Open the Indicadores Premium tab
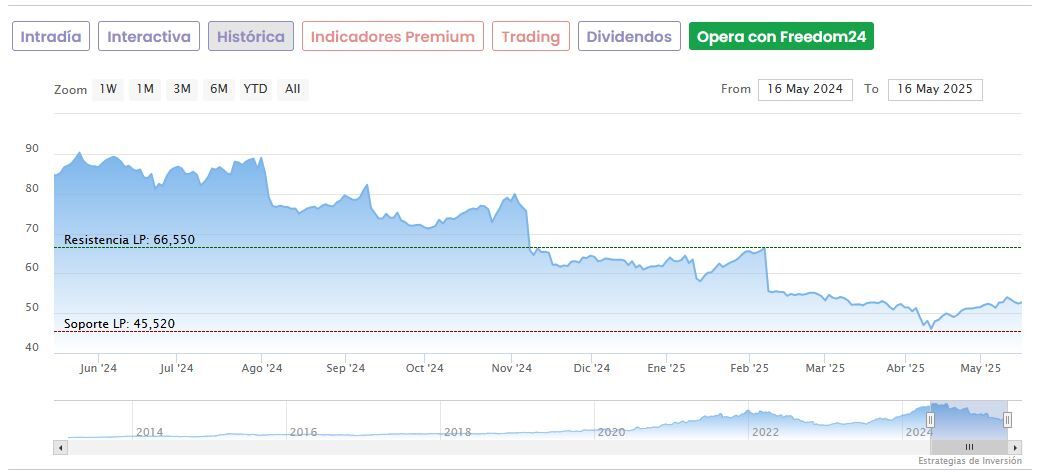Image resolution: width=1040 pixels, height=476 pixels. [392, 37]
